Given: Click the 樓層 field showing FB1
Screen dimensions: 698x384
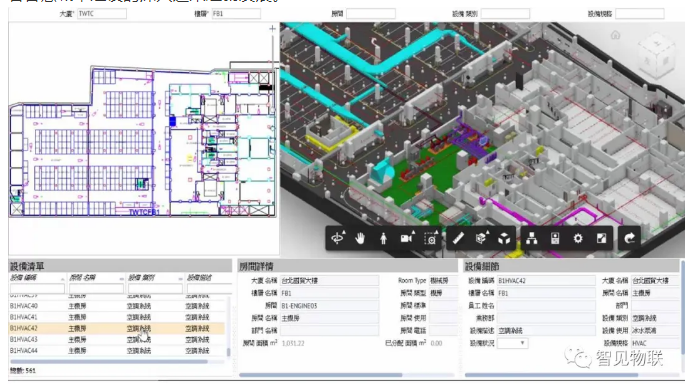Looking at the screenshot, I should pyautogui.click(x=236, y=14).
